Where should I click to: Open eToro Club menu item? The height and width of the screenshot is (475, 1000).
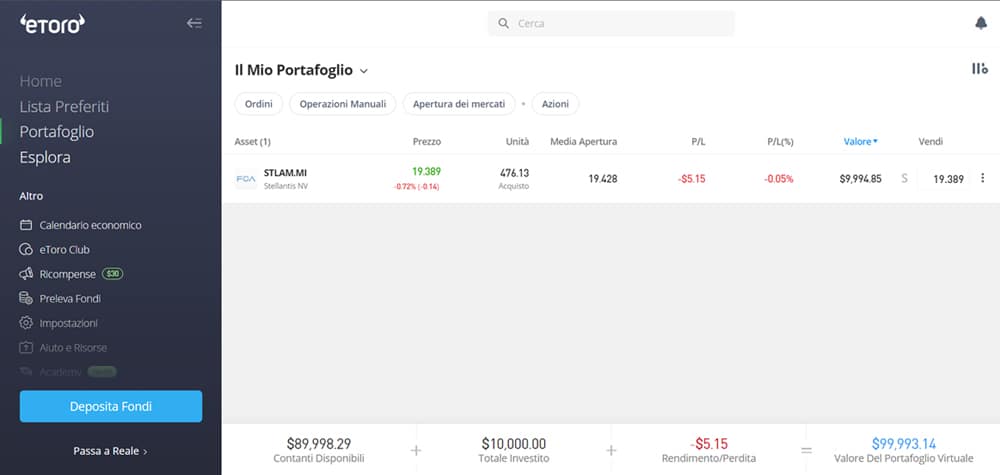[64, 250]
